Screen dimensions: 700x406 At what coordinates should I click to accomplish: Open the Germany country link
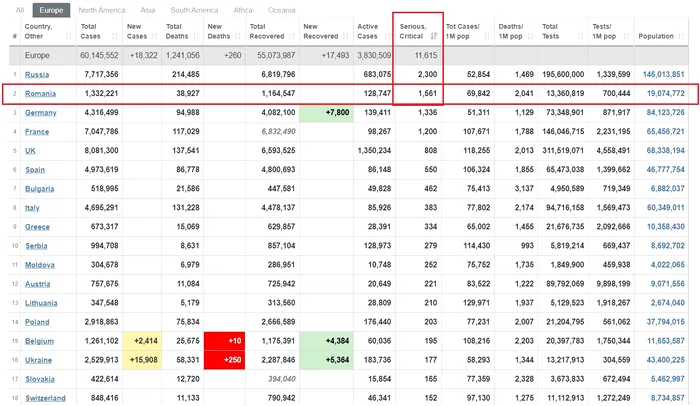coord(41,113)
